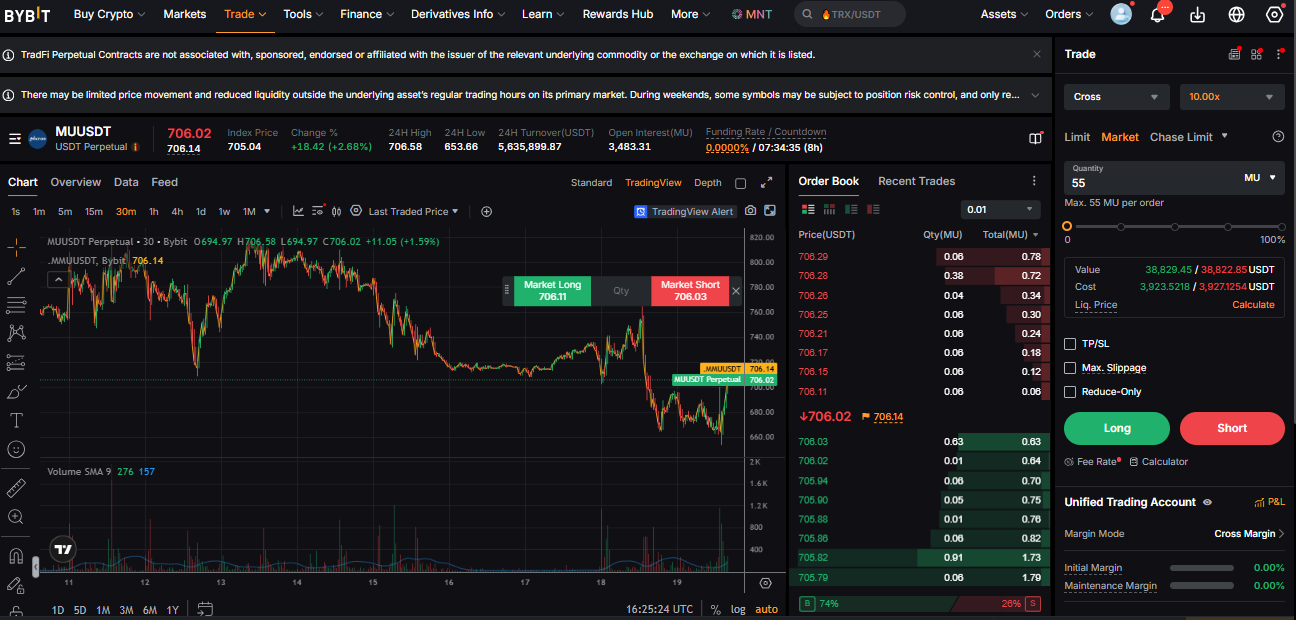Click the quantity slider handle at 0
Viewport: 1296px width, 620px height.
tap(1067, 226)
